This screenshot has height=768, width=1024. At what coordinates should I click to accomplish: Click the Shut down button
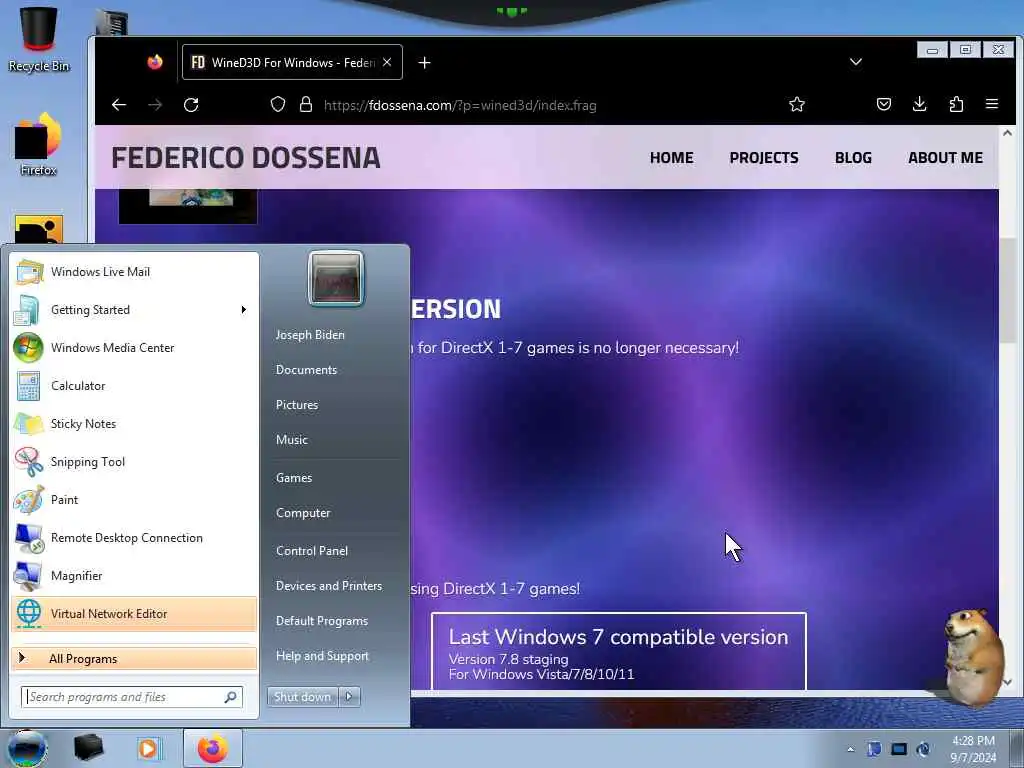[x=302, y=697]
